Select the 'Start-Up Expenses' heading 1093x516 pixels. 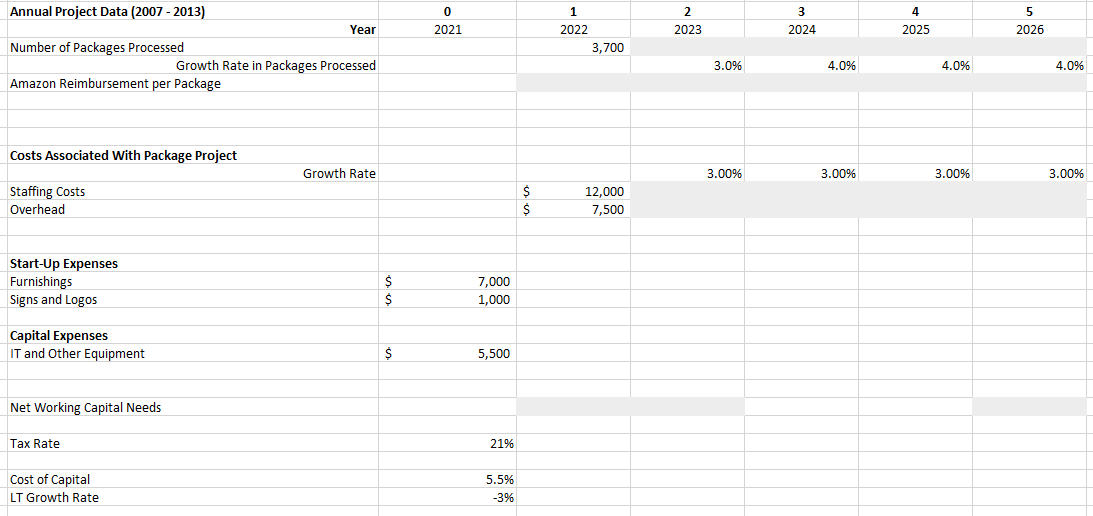click(63, 264)
